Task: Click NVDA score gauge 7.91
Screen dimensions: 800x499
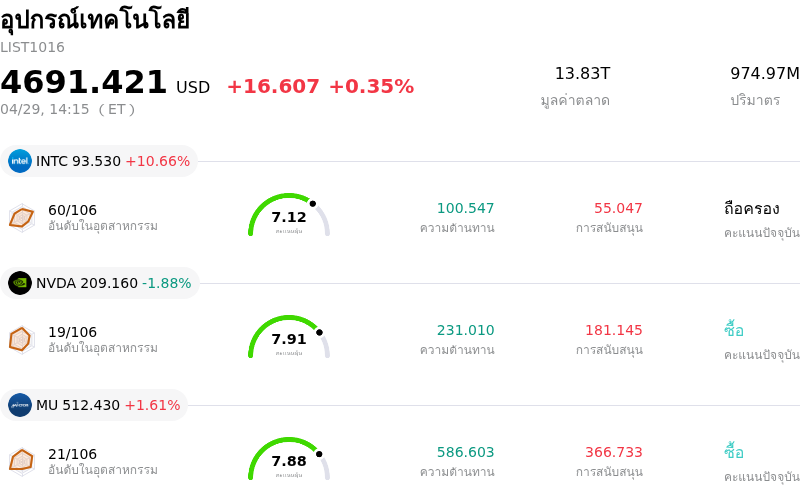Action: pyautogui.click(x=289, y=338)
